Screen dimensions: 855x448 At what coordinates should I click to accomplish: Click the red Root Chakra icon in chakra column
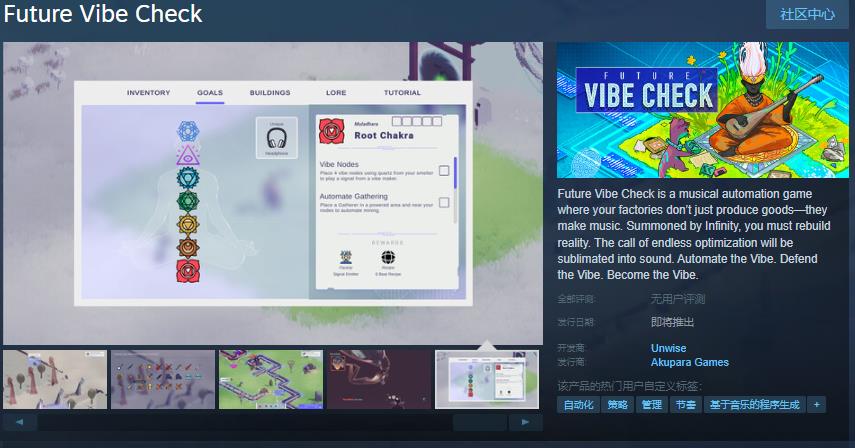click(188, 270)
